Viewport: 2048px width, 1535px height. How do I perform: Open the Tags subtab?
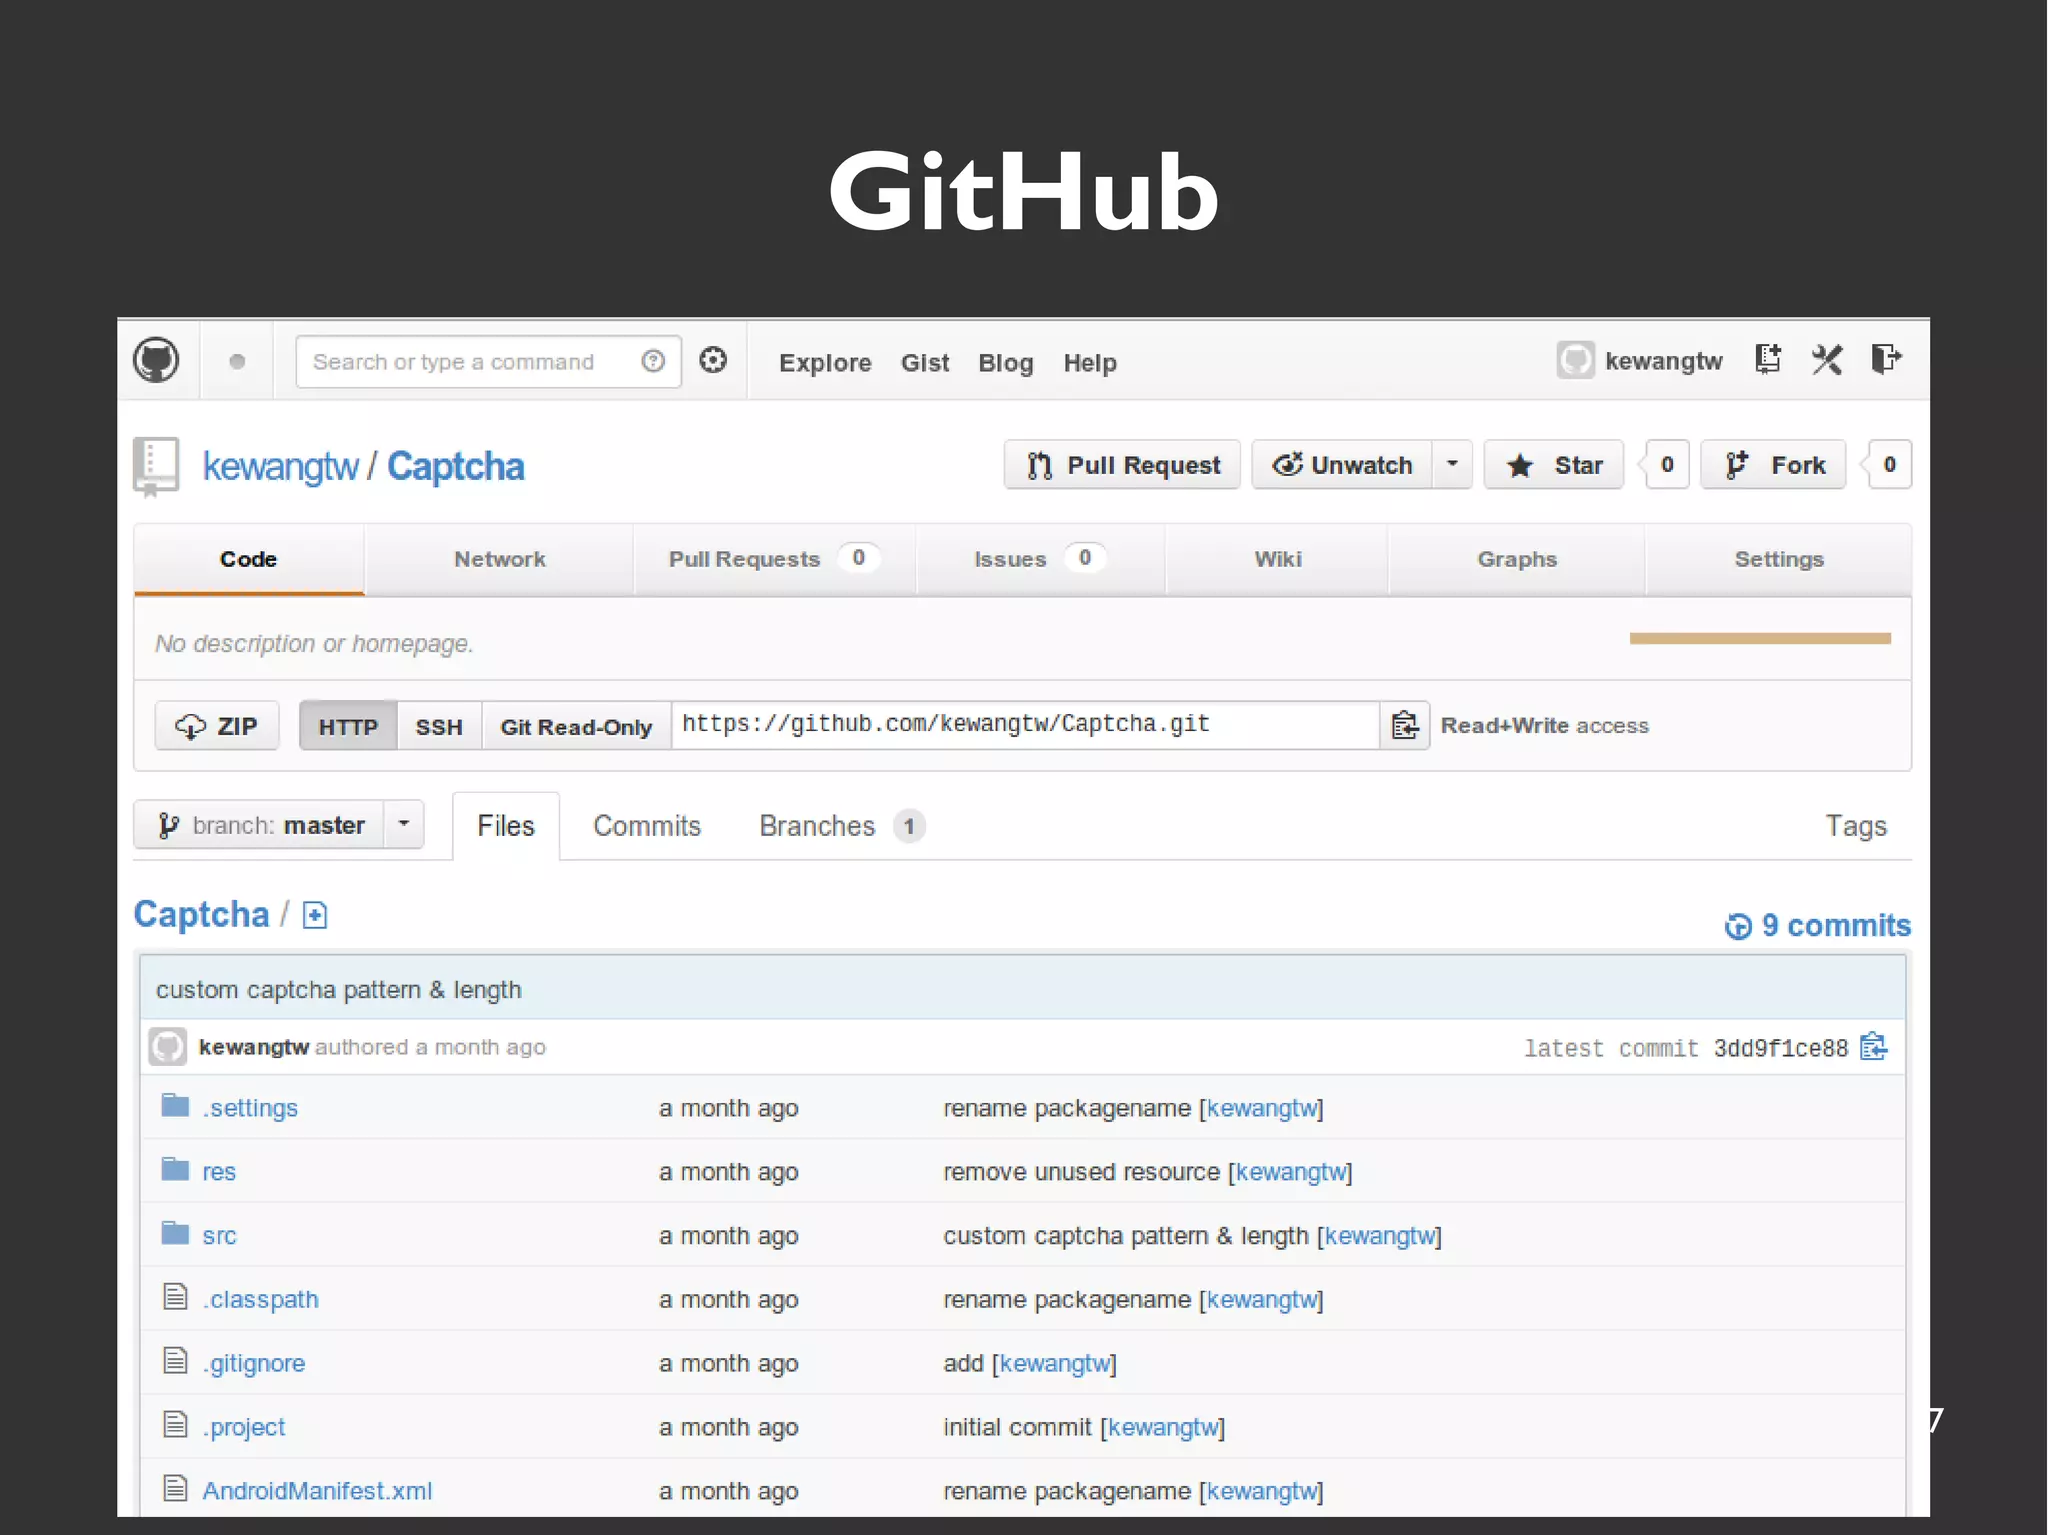1856,826
